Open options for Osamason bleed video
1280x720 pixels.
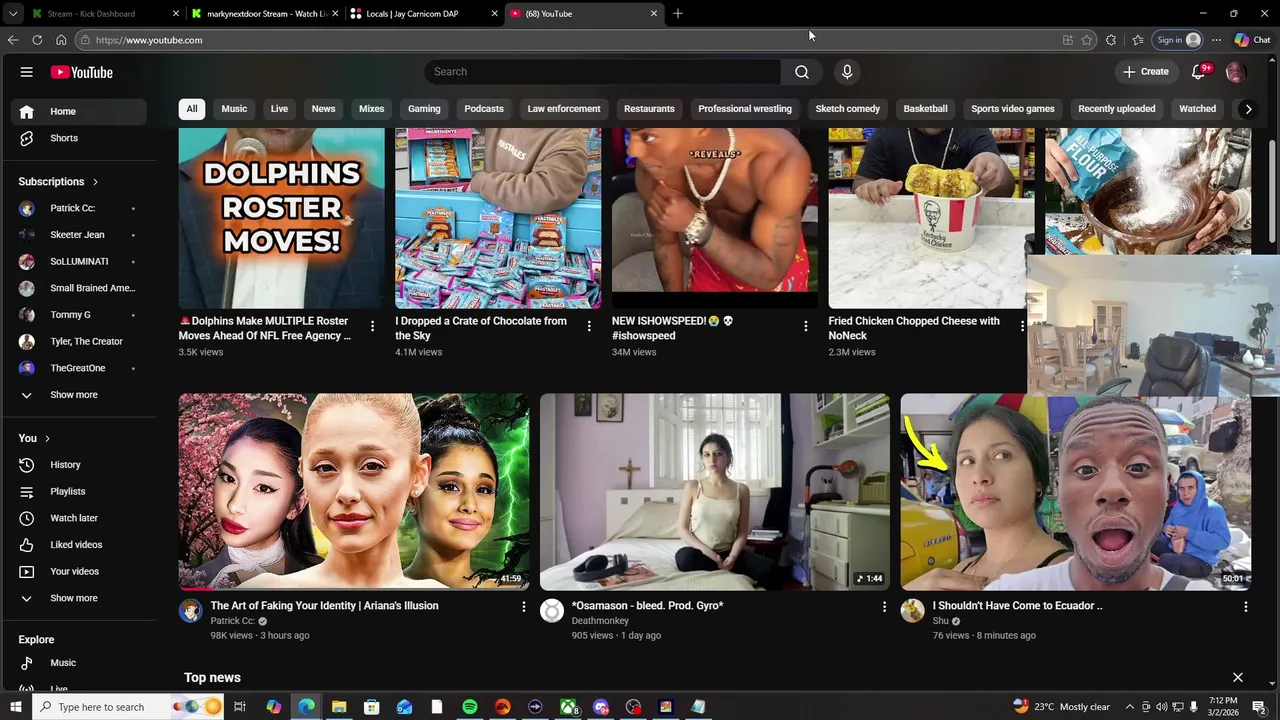(x=884, y=606)
